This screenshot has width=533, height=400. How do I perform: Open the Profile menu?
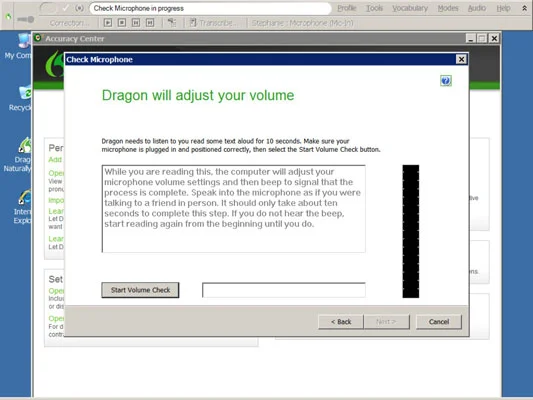pos(347,8)
